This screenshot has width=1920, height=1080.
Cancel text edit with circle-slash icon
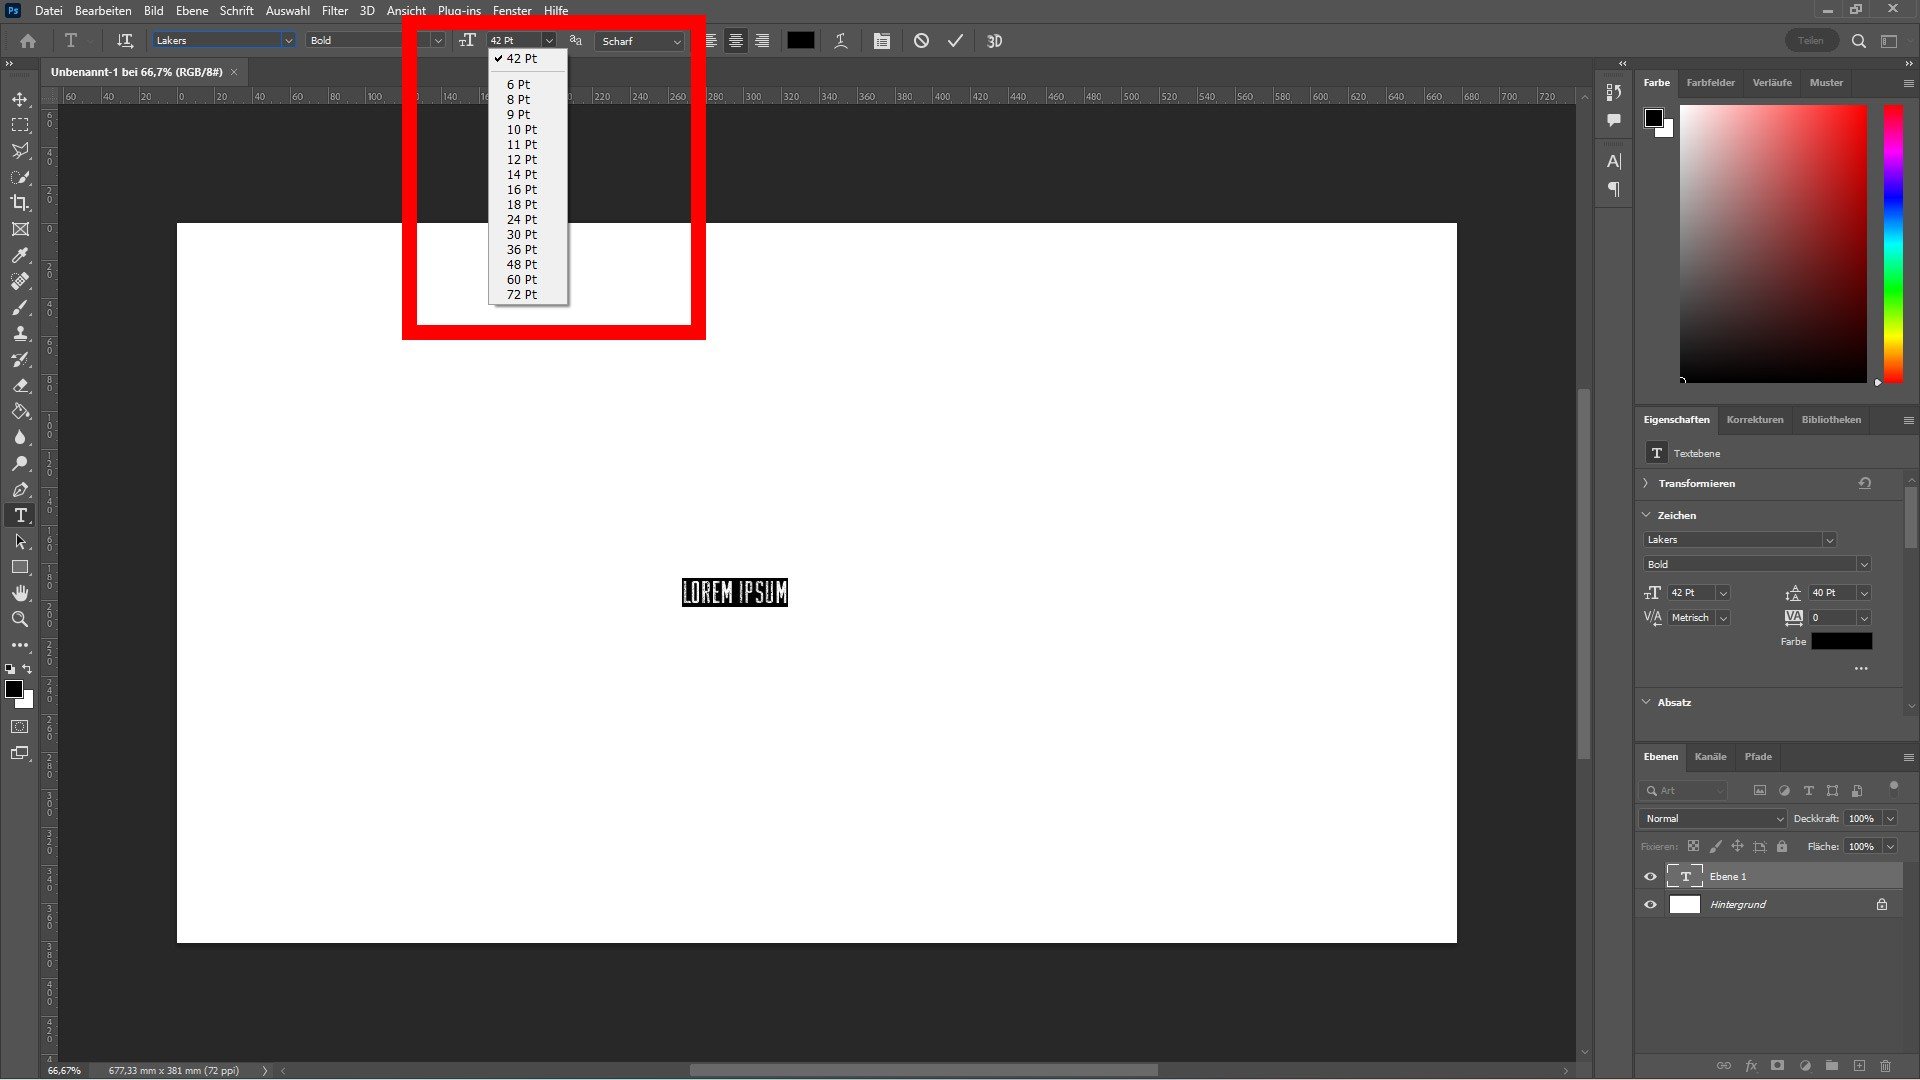click(921, 41)
